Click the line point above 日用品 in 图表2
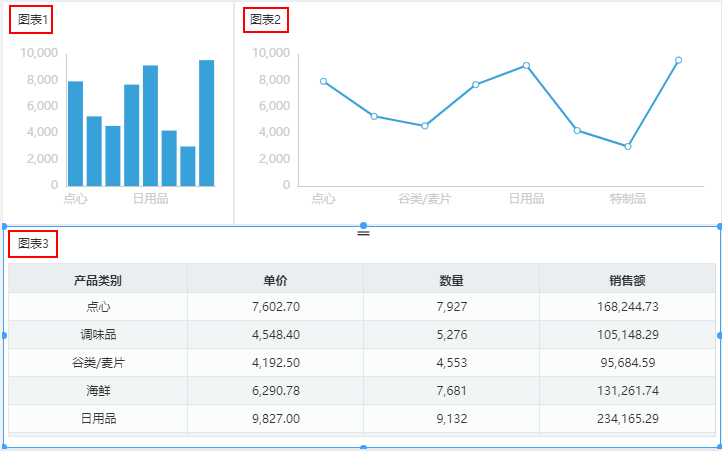This screenshot has width=722, height=451. (526, 65)
